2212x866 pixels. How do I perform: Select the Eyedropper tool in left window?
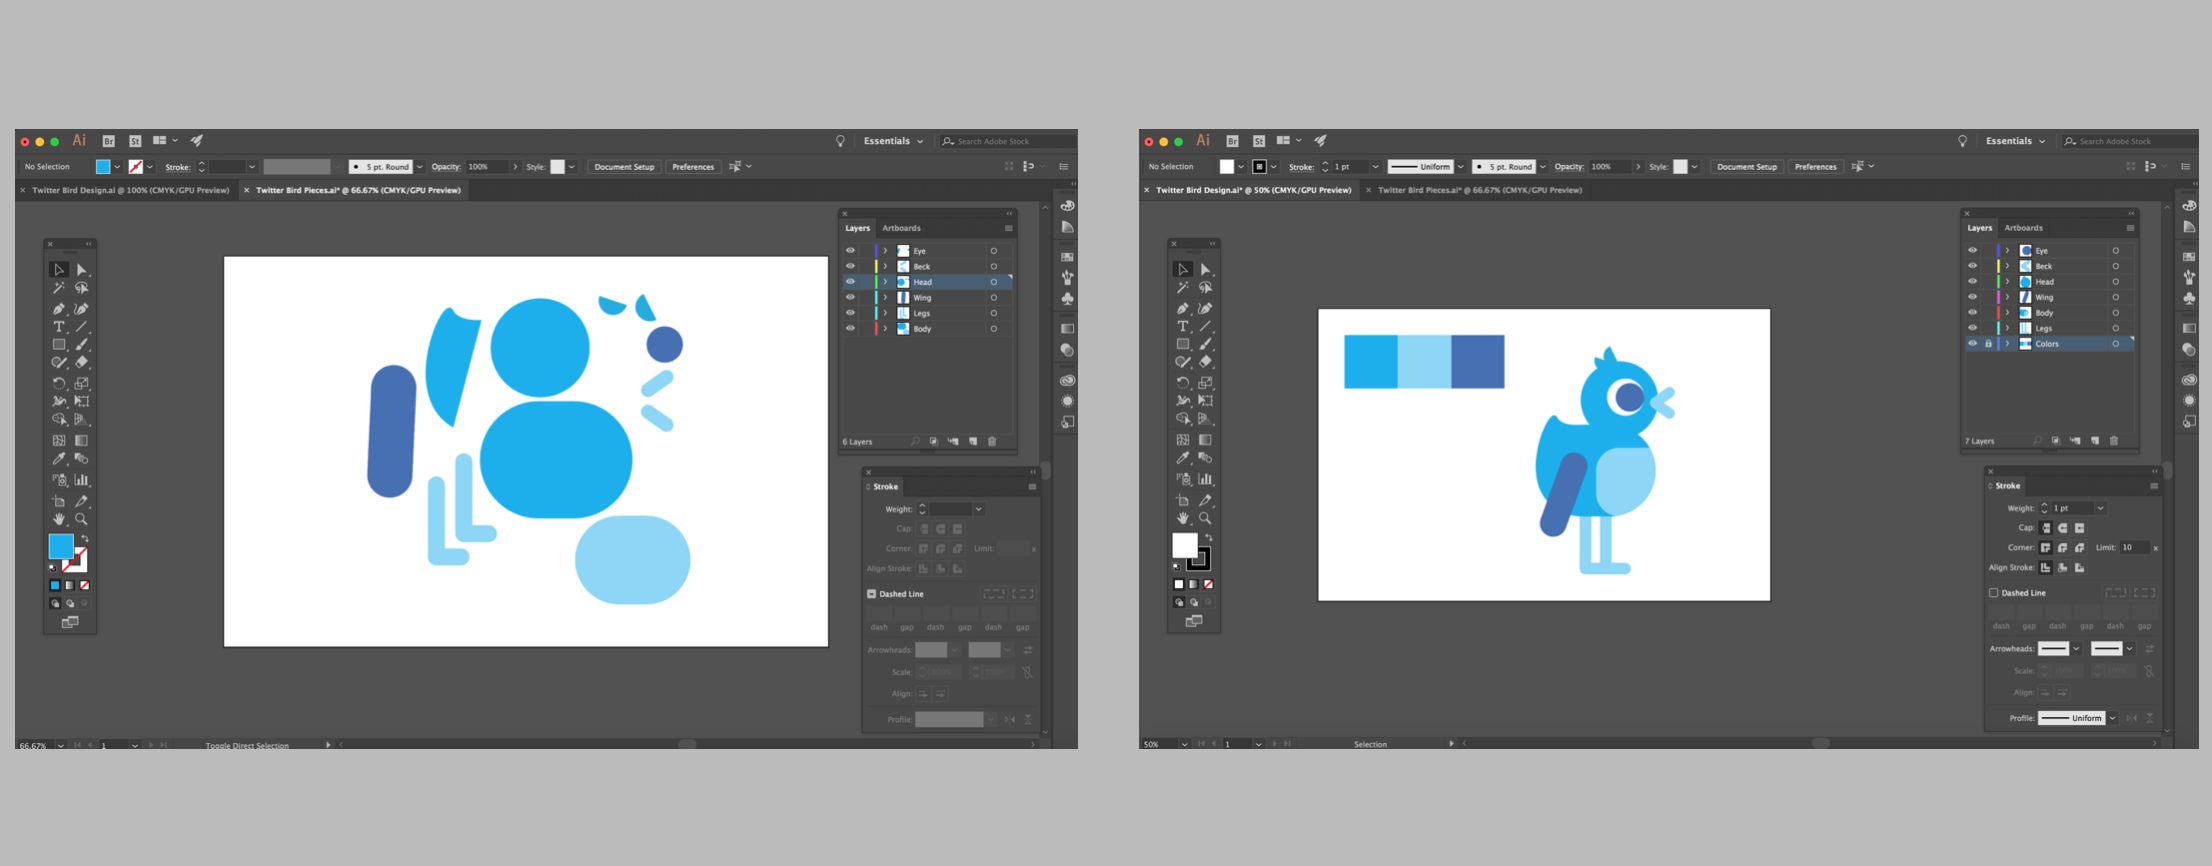(59, 459)
